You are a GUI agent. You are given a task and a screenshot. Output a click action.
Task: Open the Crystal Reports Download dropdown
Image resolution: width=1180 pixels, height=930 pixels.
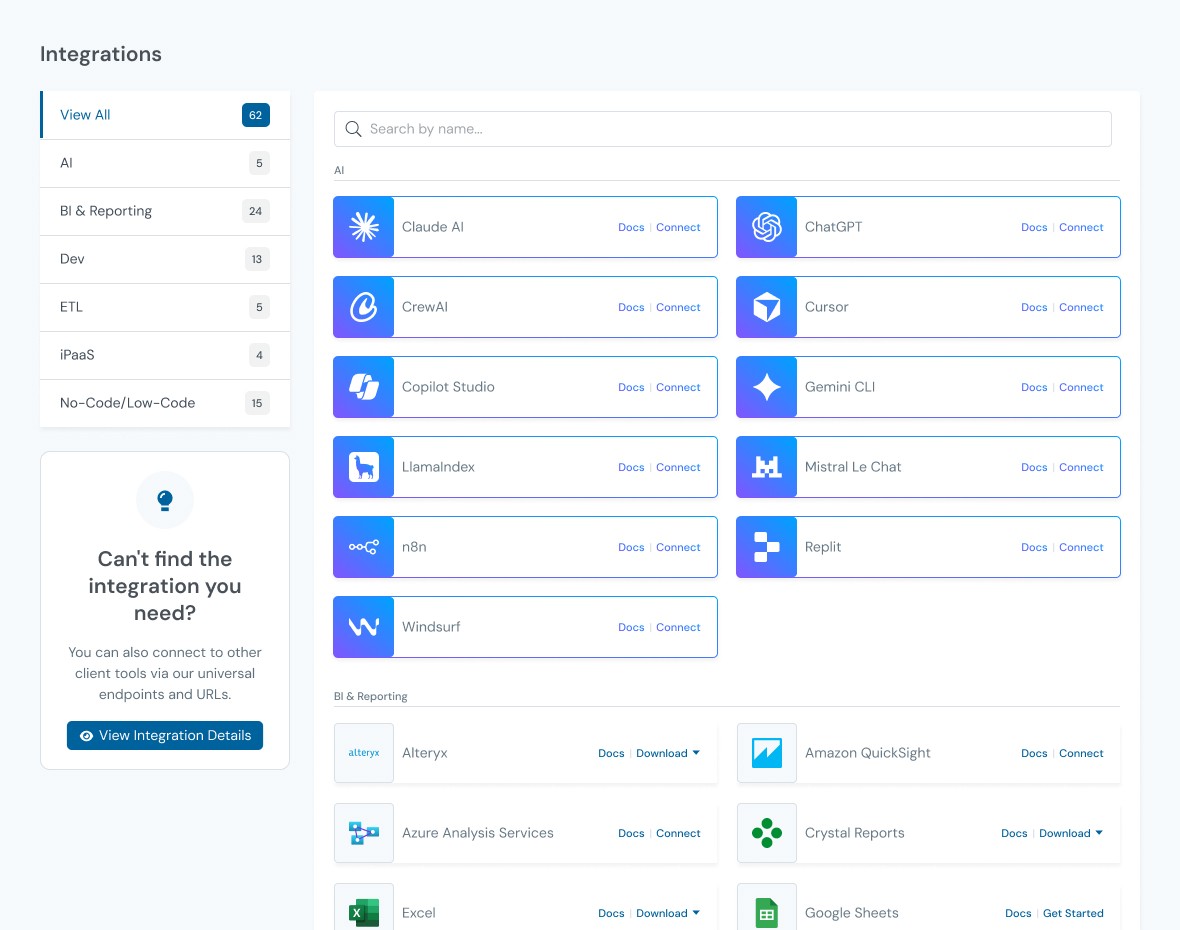(1071, 833)
